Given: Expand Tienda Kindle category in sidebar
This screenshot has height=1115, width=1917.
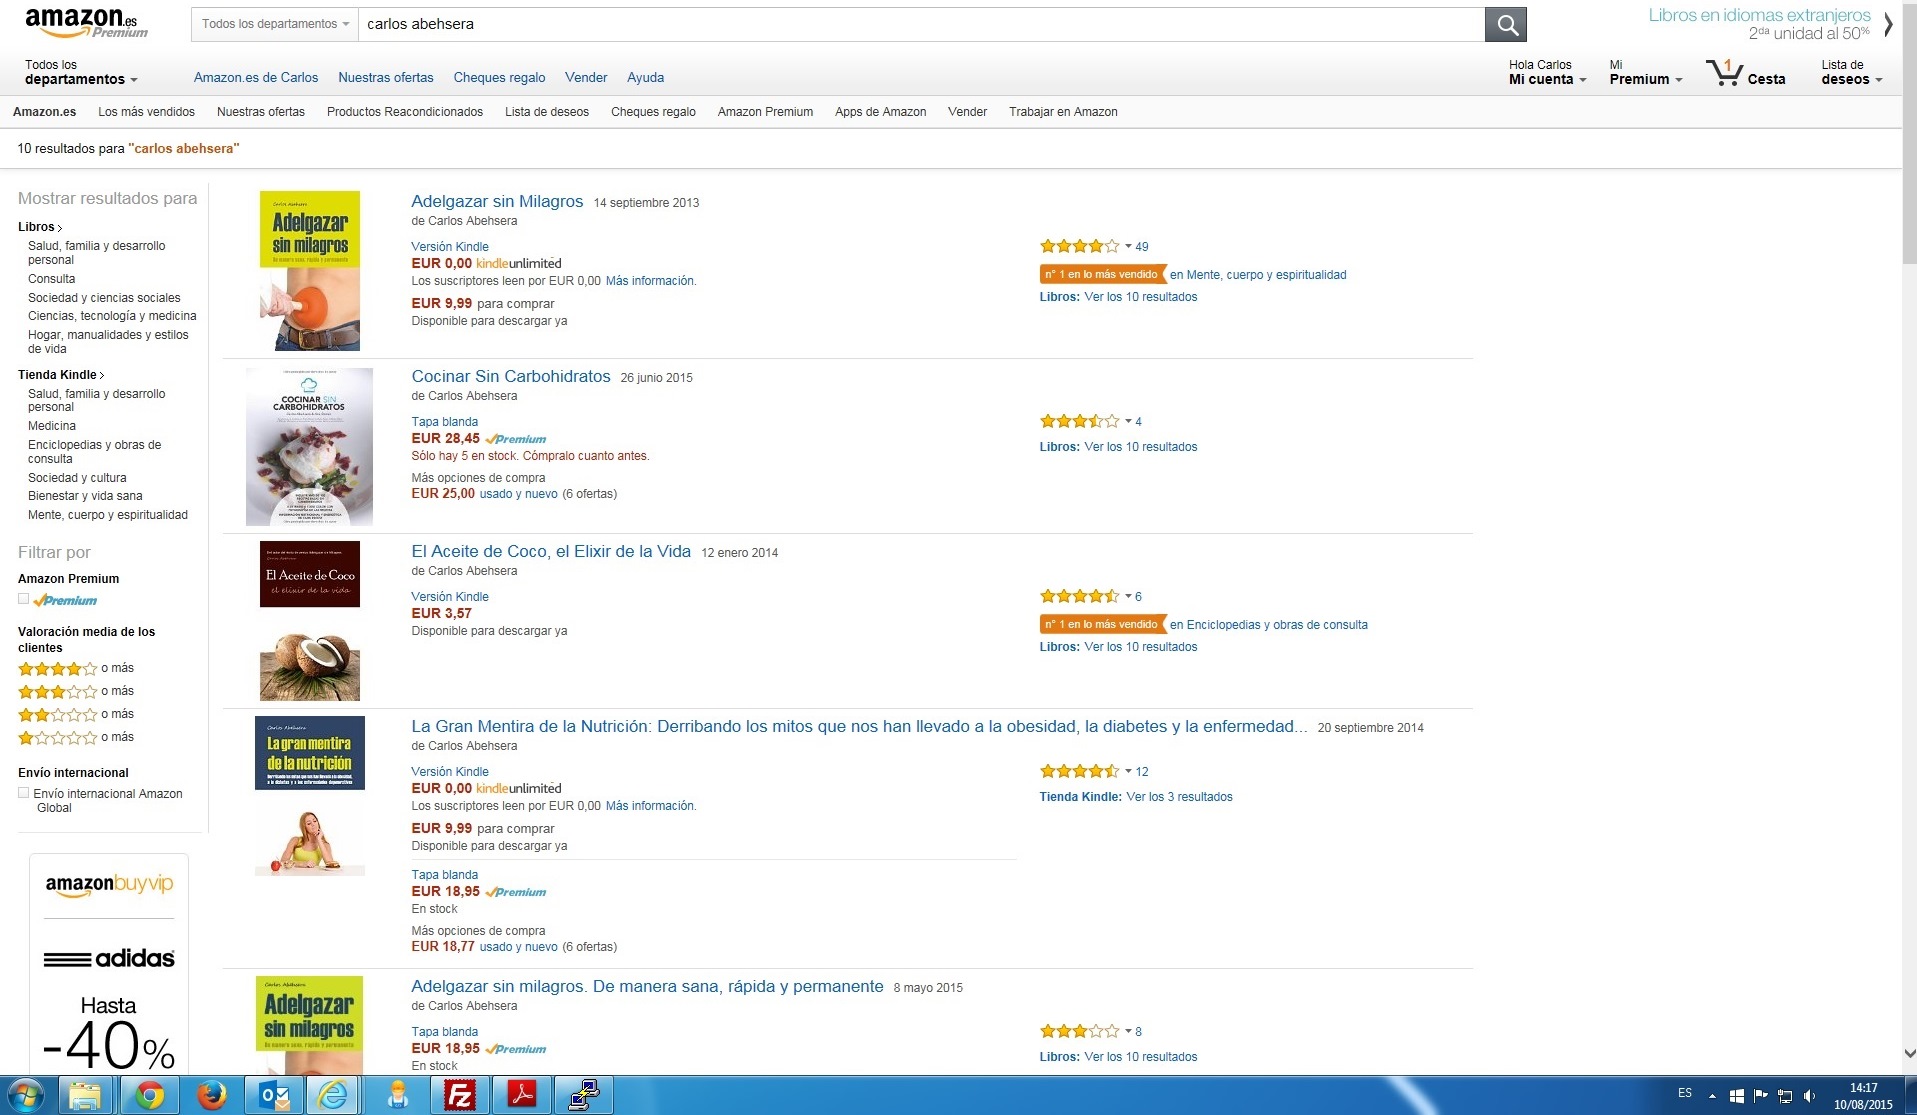Looking at the screenshot, I should click(x=61, y=375).
